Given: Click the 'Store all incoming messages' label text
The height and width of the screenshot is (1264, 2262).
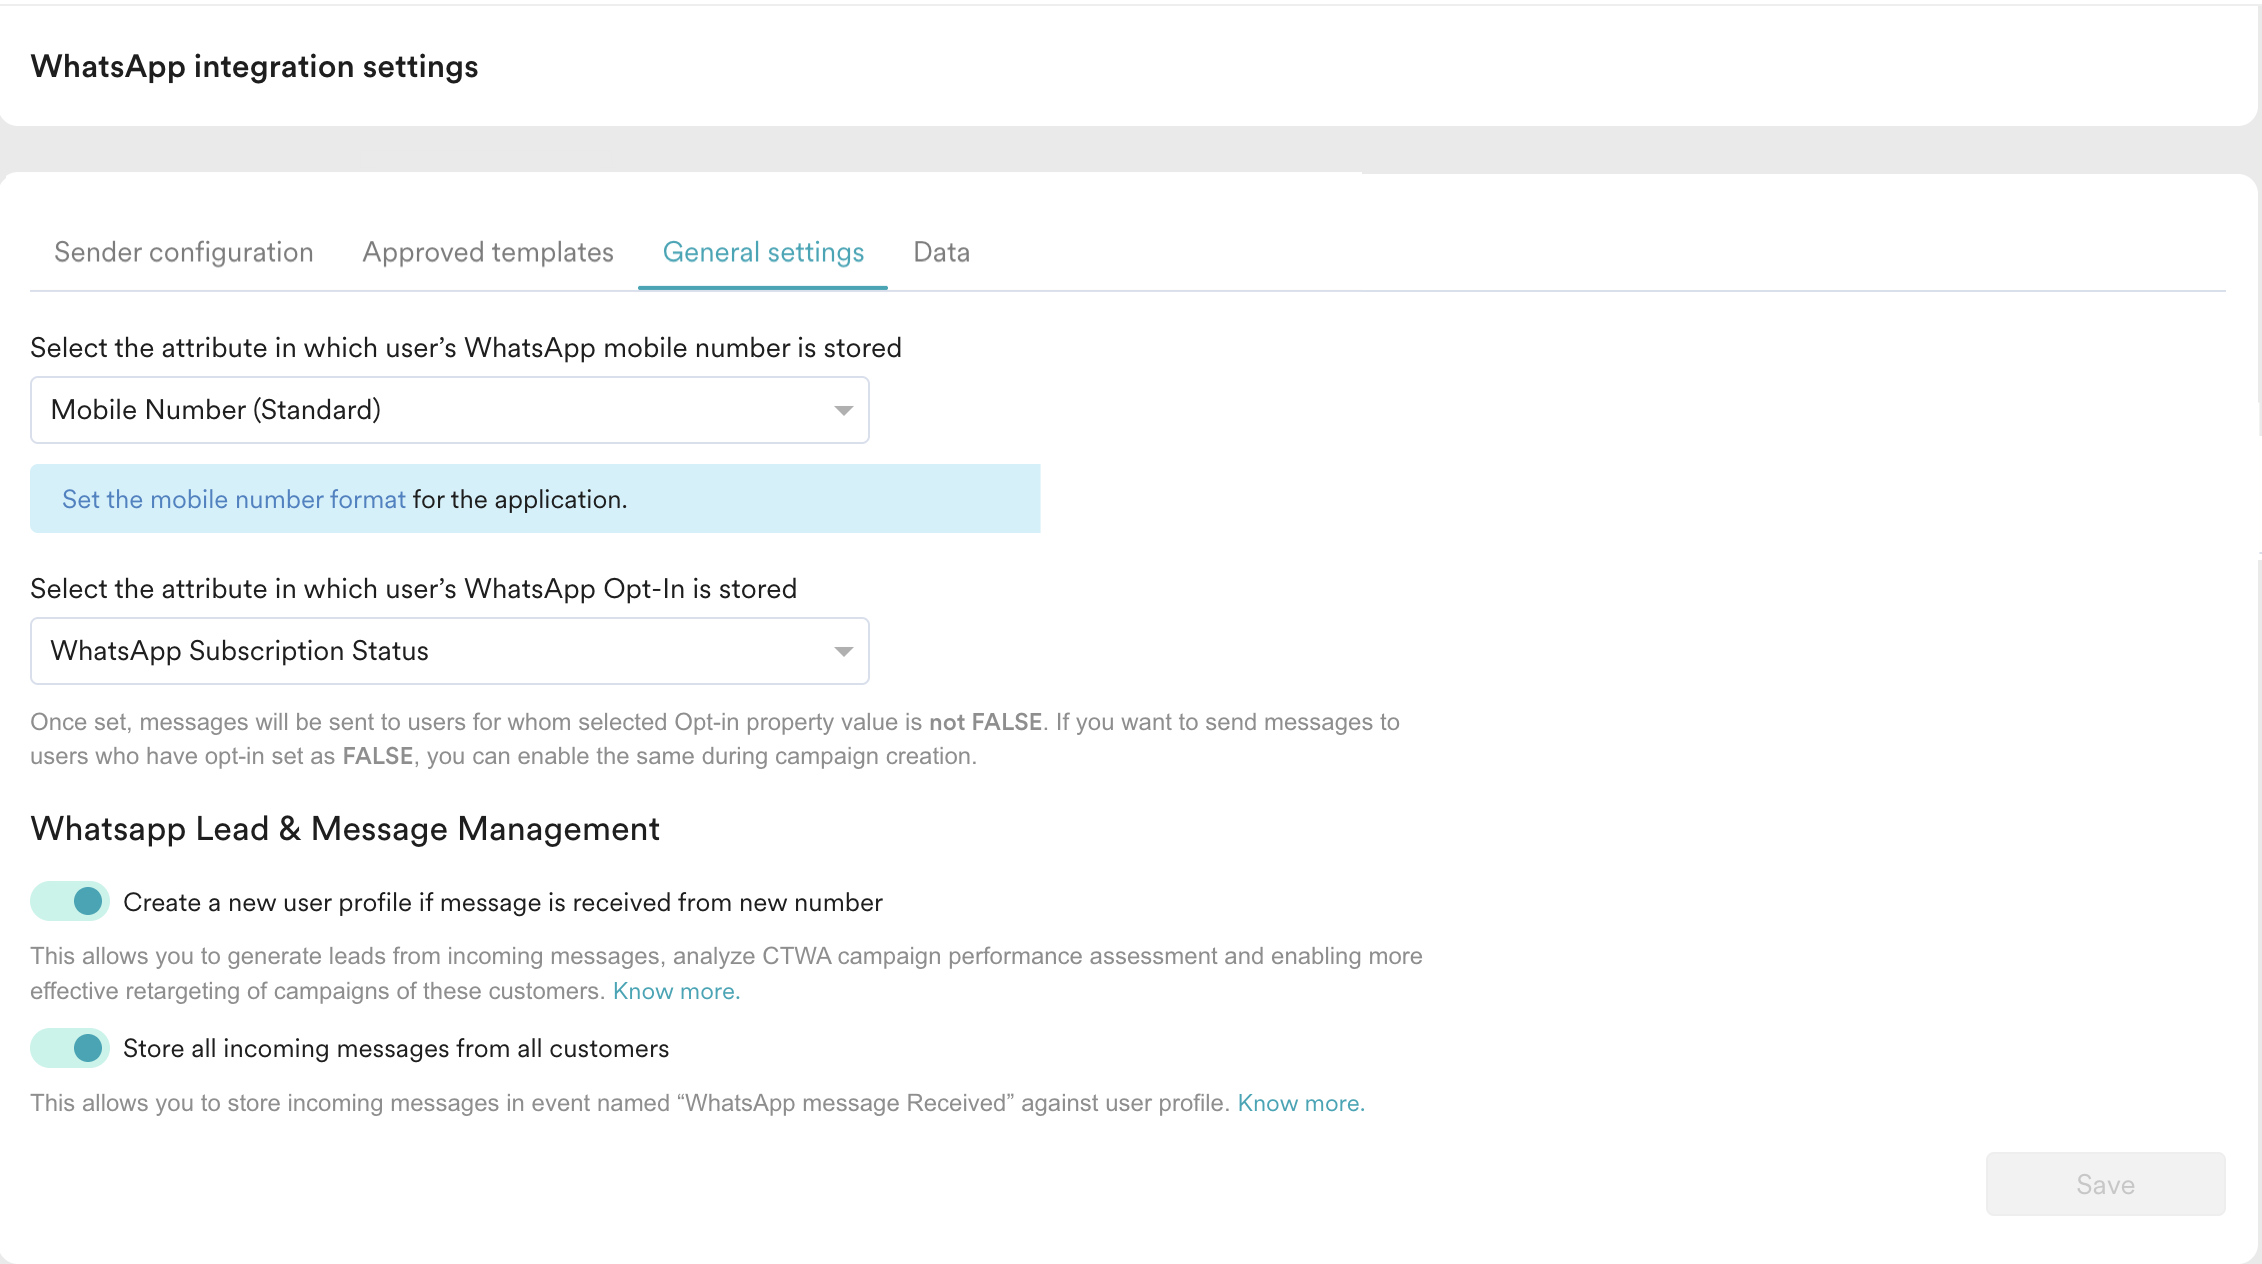Looking at the screenshot, I should point(396,1048).
